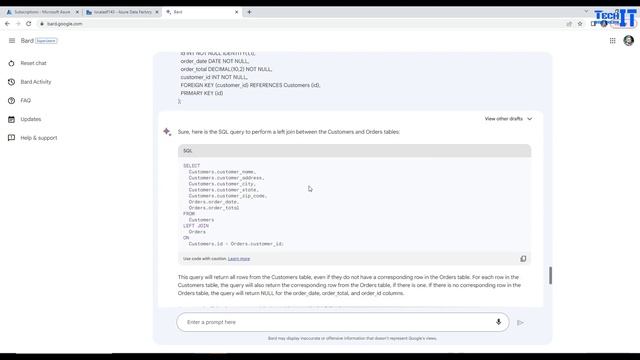Image resolution: width=640 pixels, height=360 pixels.
Task: Close the Subscriptions Microsoft Azure tab
Action: 77,12
